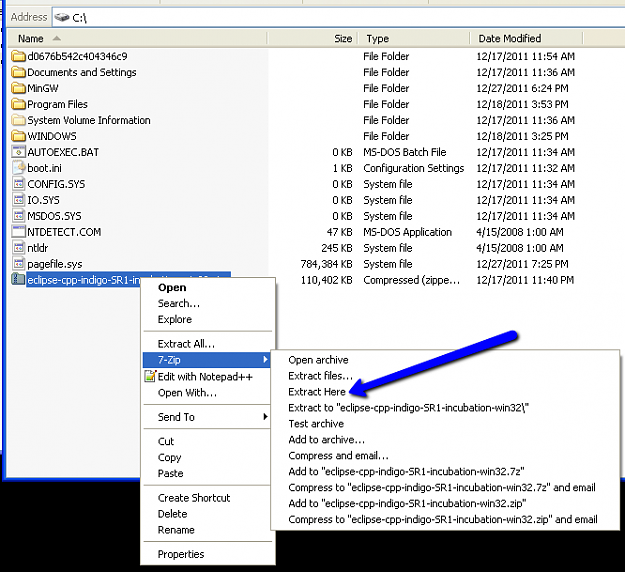Screen dimensions: 625x572
Task: Click the Compressed (zippe... type text
Action: 411,280
